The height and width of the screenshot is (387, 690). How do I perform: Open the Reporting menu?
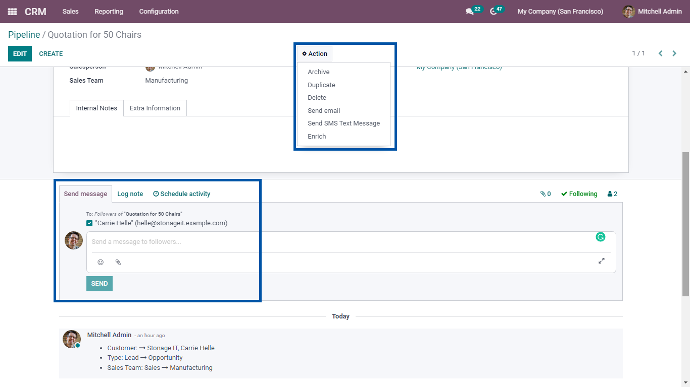109,11
